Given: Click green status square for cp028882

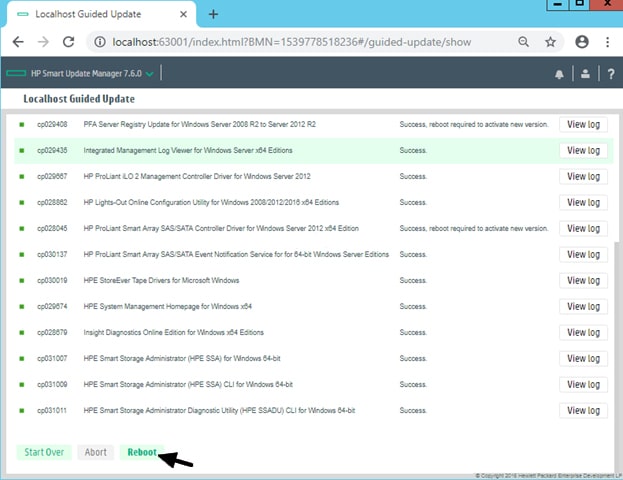Looking at the screenshot, I should click(x=22, y=203).
